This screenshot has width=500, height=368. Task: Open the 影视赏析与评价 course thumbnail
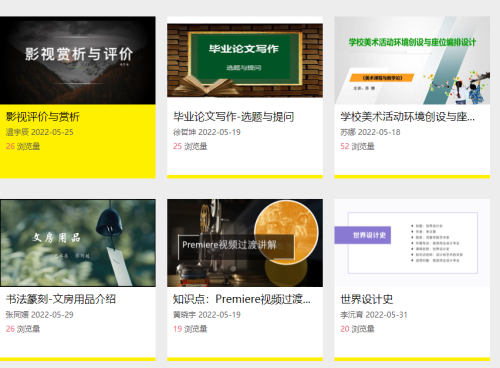[78, 60]
